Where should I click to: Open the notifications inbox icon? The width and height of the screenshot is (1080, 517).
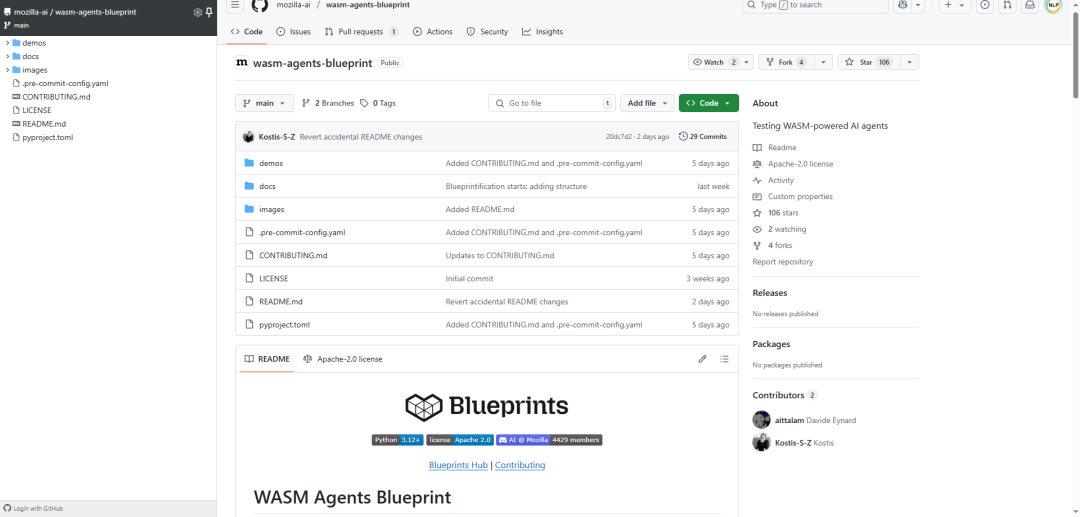point(1029,5)
